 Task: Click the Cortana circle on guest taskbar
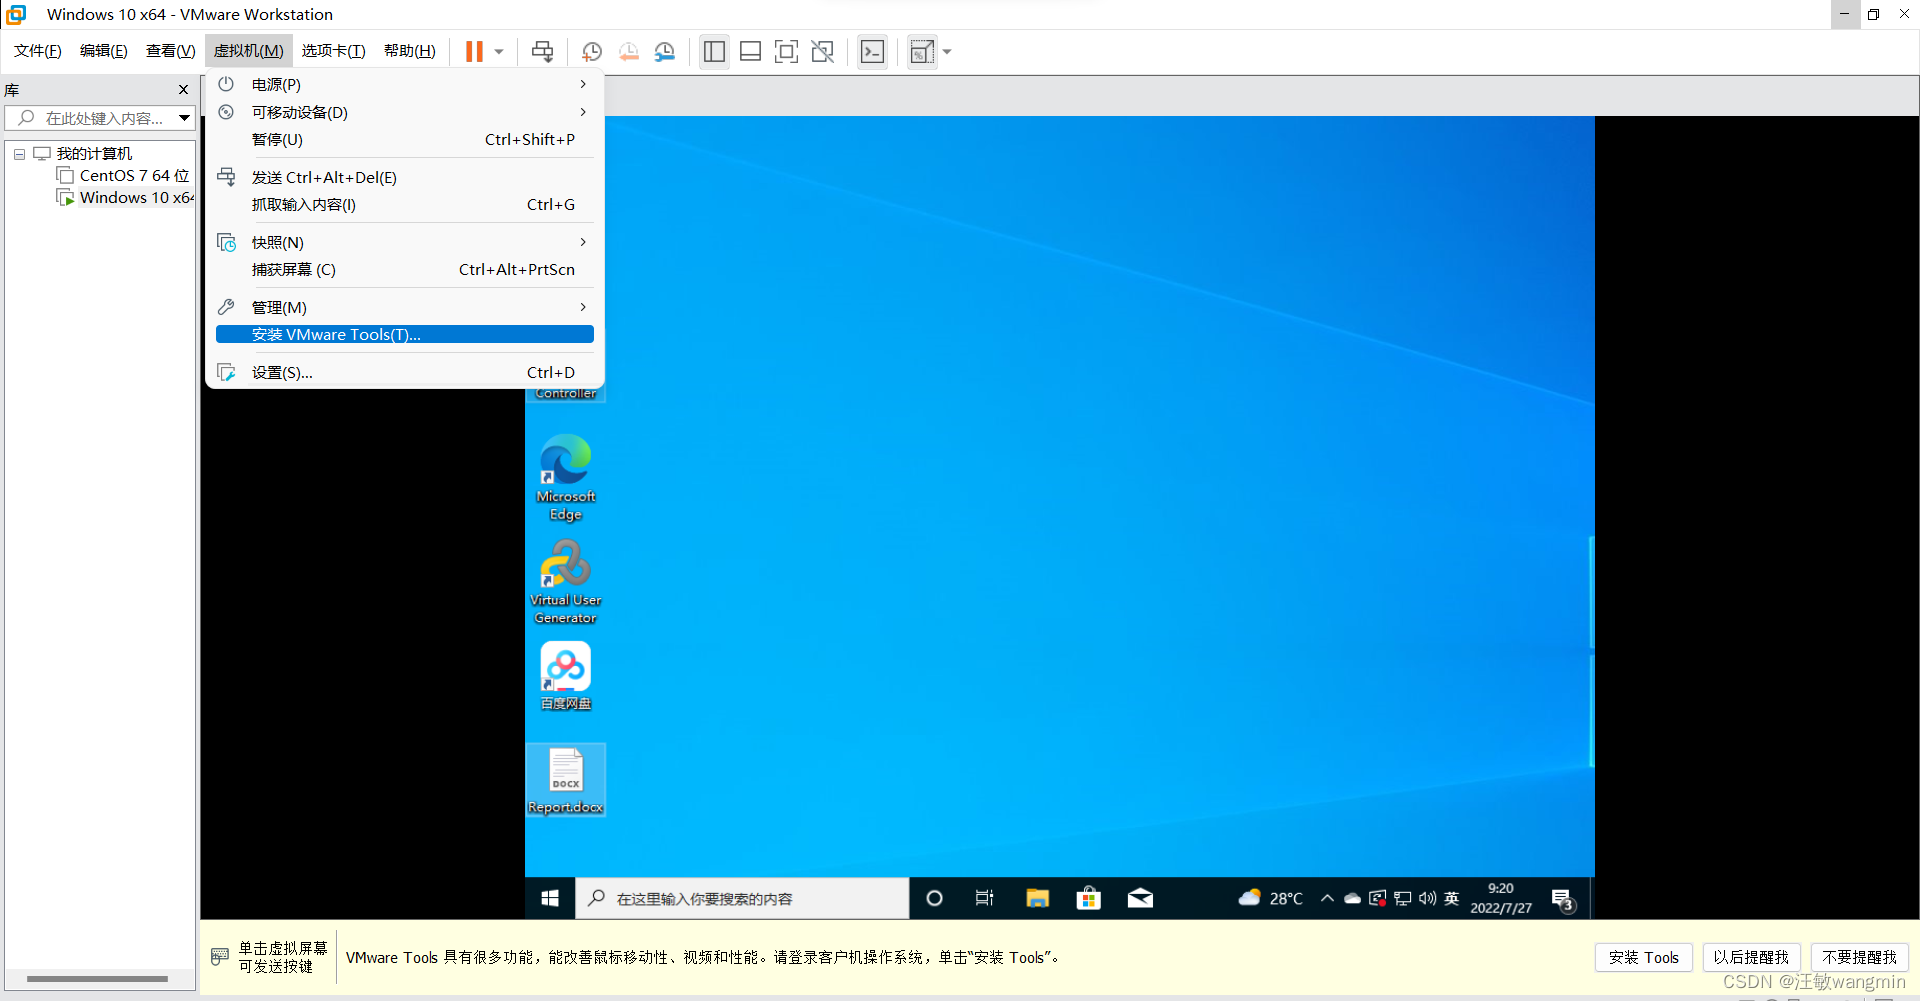[x=934, y=898]
